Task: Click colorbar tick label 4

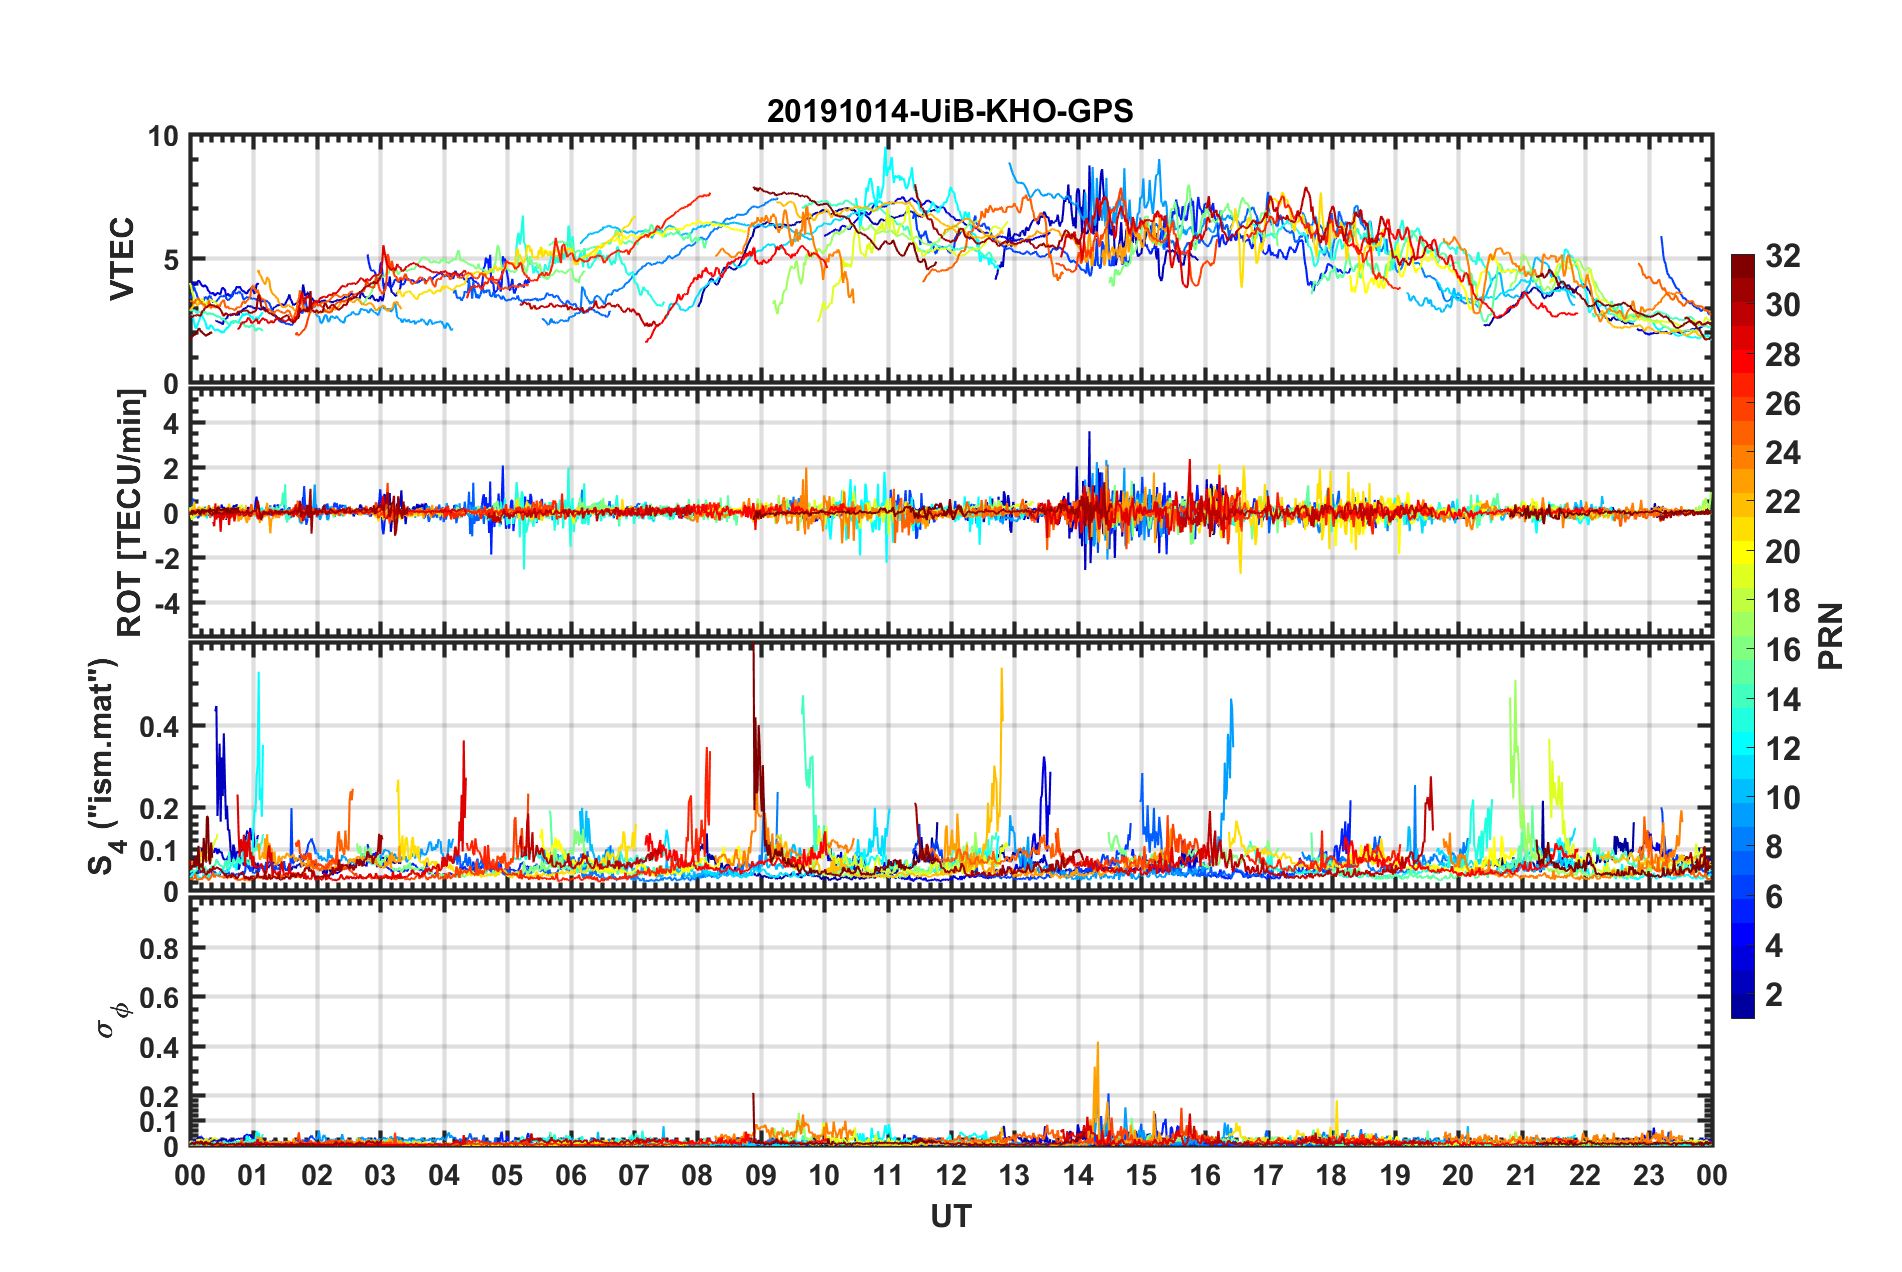Action: pyautogui.click(x=1774, y=946)
